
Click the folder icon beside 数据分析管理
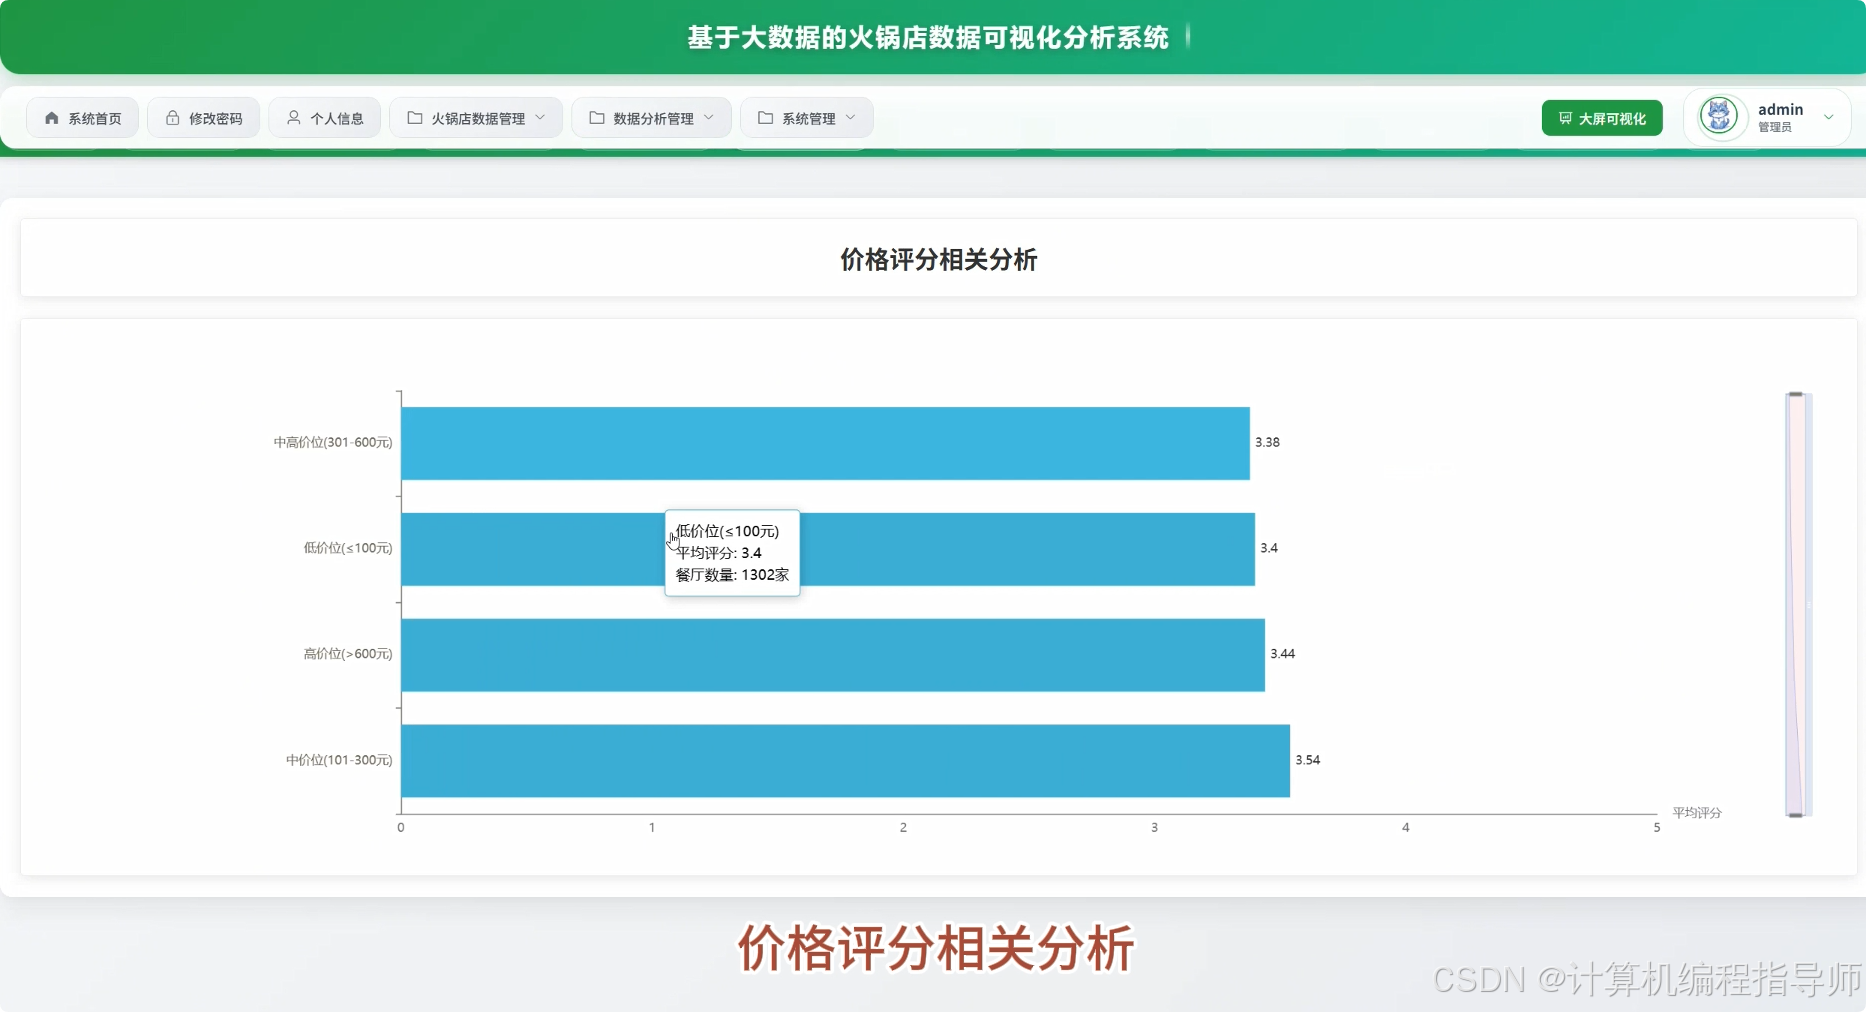(x=597, y=118)
